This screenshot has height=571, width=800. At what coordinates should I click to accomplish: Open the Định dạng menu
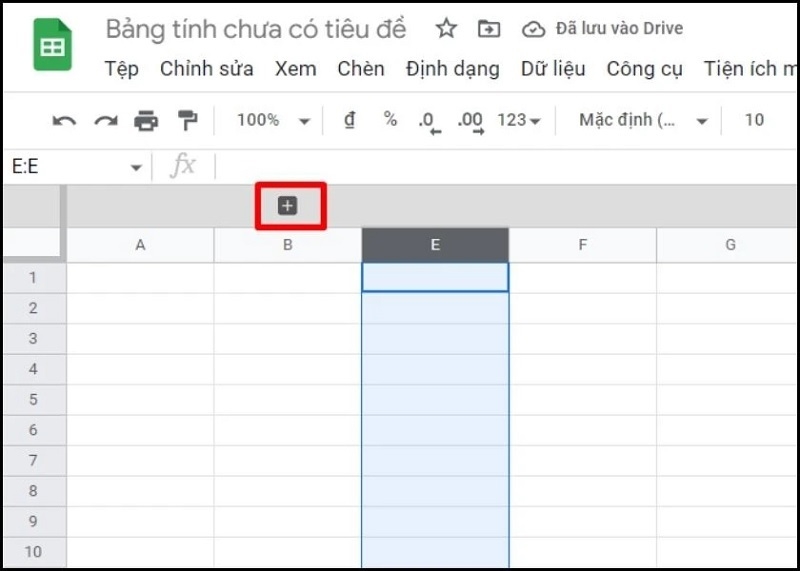coord(452,69)
